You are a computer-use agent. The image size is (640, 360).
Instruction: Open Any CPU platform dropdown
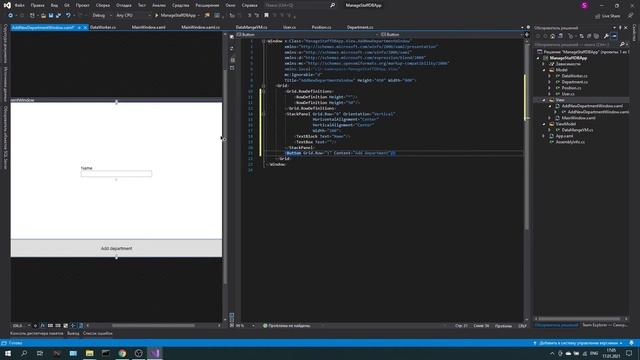(x=133, y=16)
